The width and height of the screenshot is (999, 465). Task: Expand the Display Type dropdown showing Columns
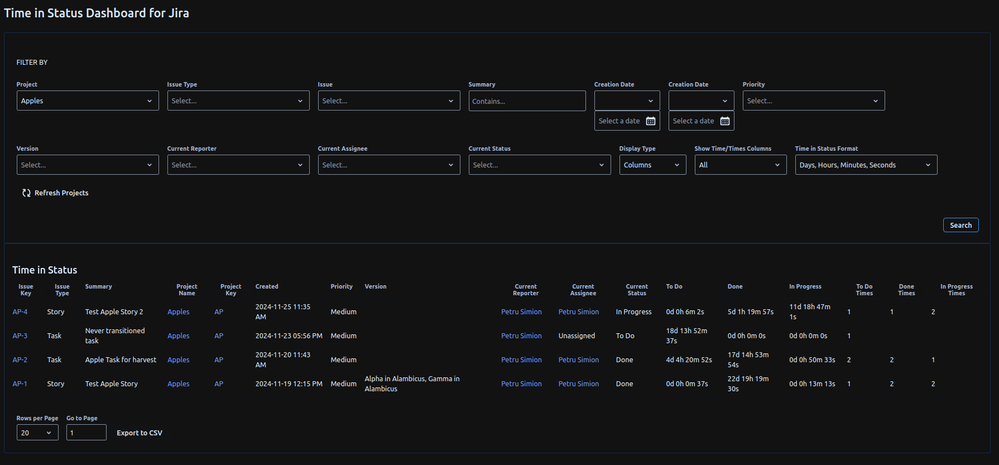652,165
